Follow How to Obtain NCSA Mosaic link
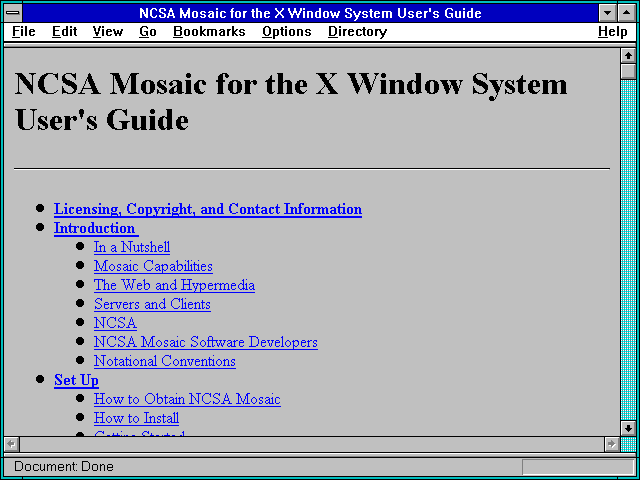The height and width of the screenshot is (480, 640). tap(187, 399)
